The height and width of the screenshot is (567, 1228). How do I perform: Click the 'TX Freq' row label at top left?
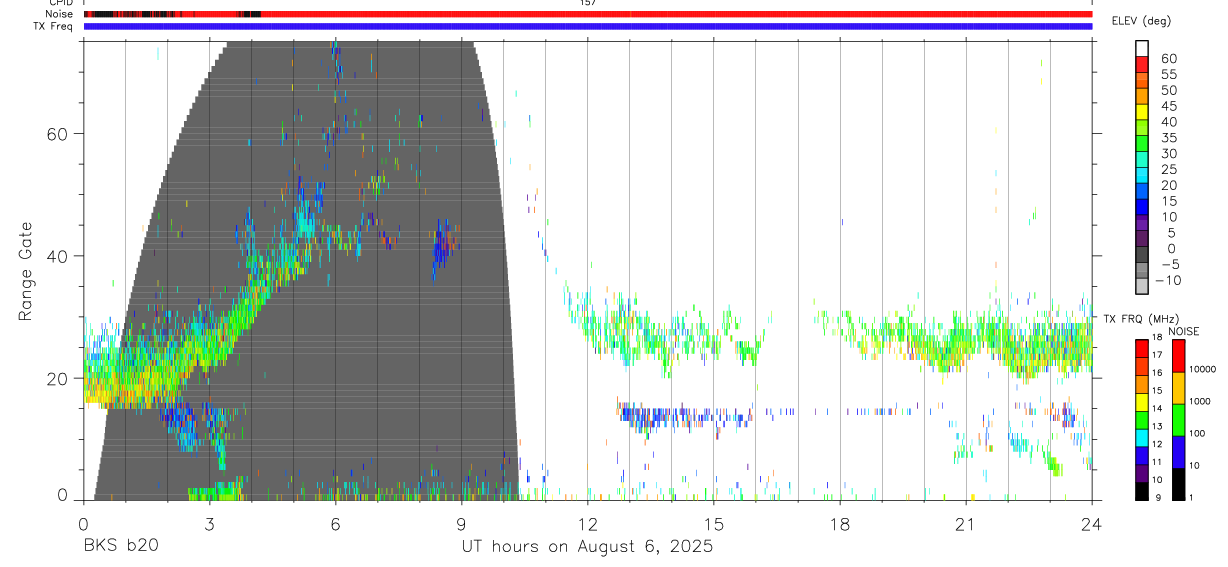click(55, 26)
